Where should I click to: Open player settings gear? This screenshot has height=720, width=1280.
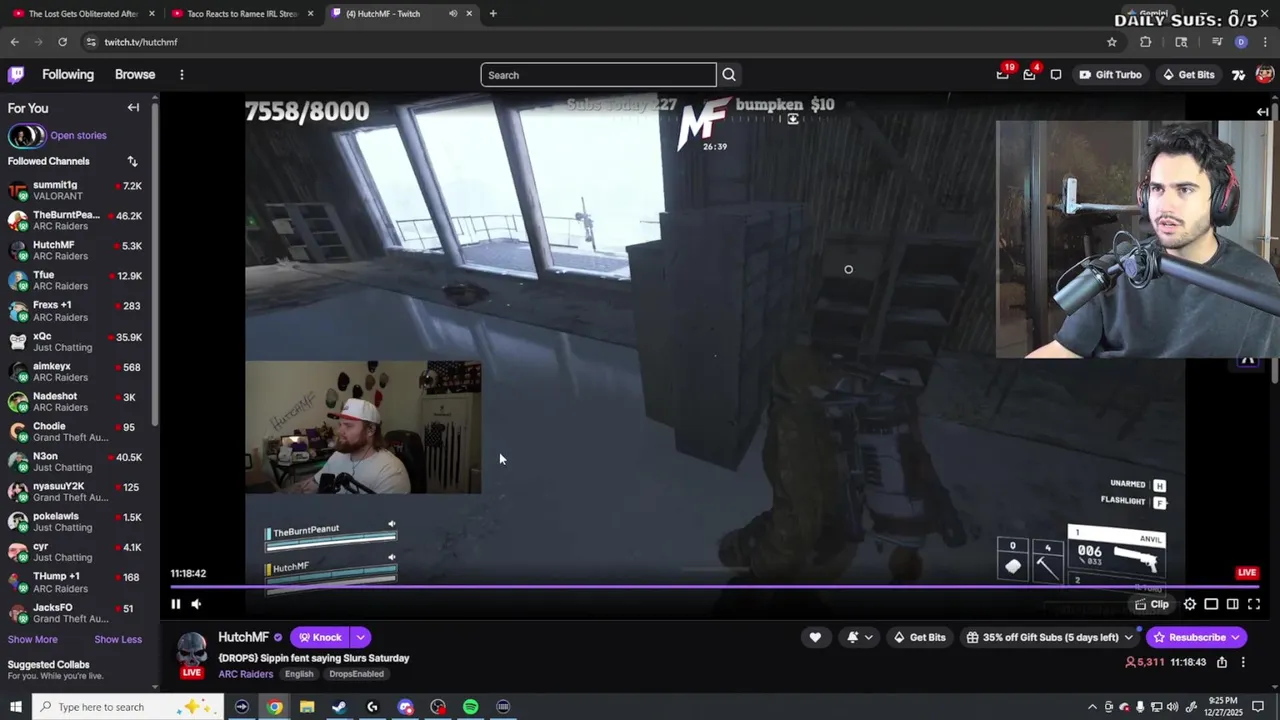pos(1190,604)
